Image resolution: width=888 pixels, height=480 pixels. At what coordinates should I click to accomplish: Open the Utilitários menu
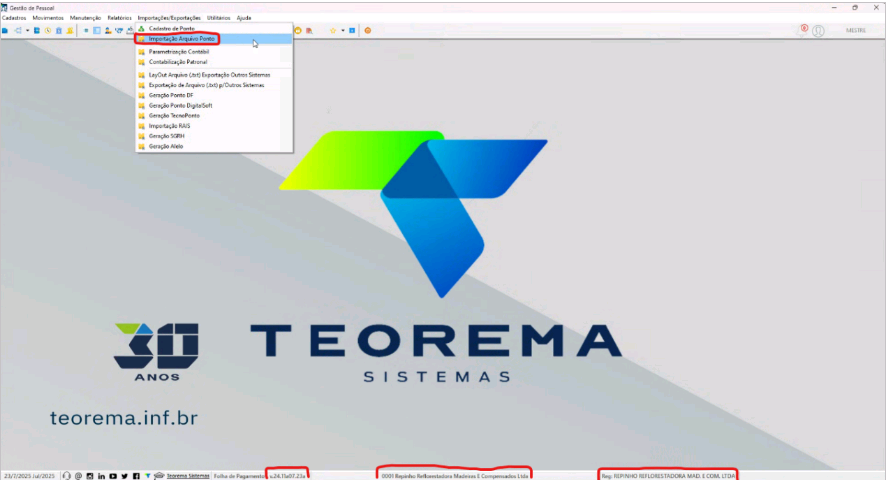[x=219, y=18]
